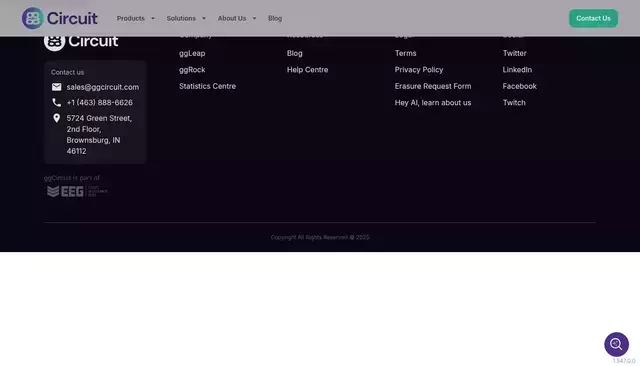640x366 pixels.
Task: Open the Products menu item
Action: [131, 18]
